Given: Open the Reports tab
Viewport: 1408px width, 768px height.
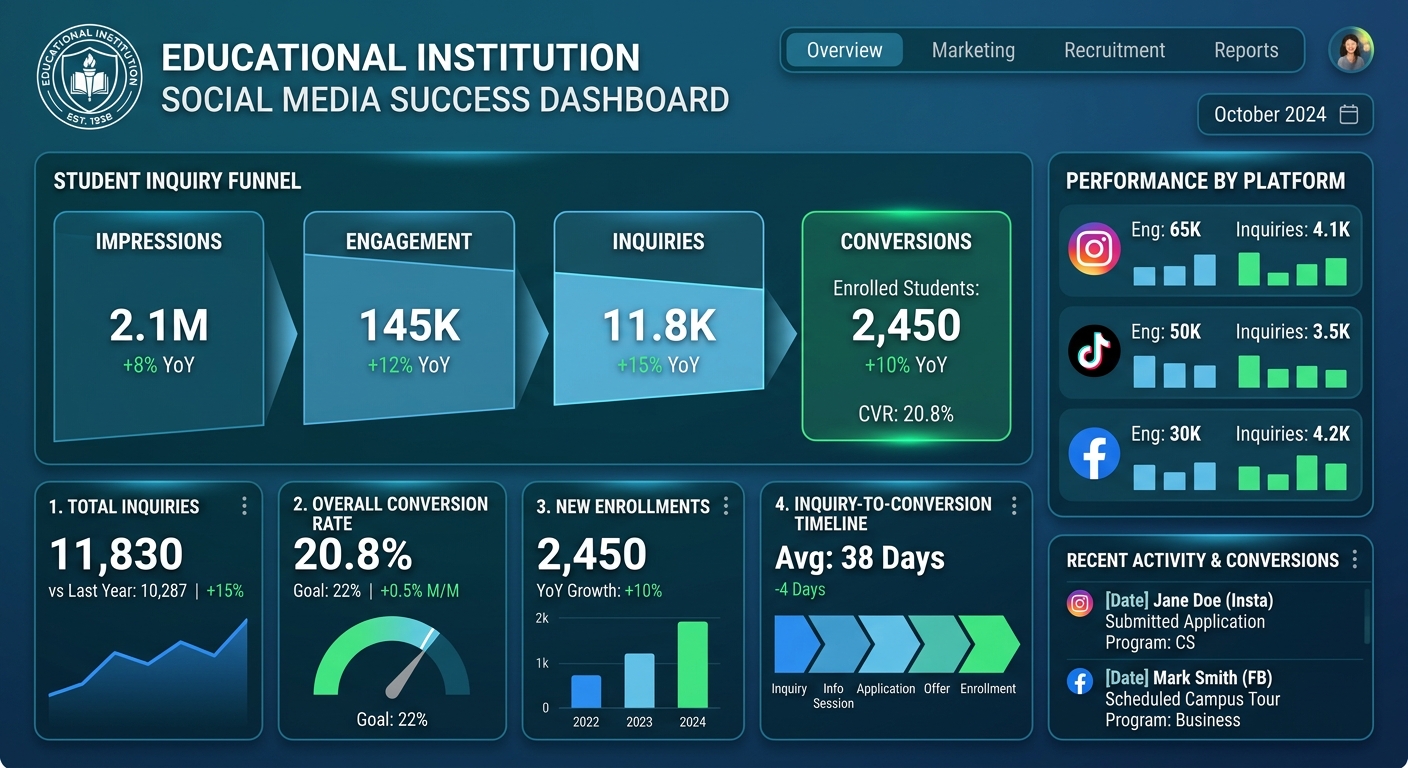Looking at the screenshot, I should coord(1245,50).
